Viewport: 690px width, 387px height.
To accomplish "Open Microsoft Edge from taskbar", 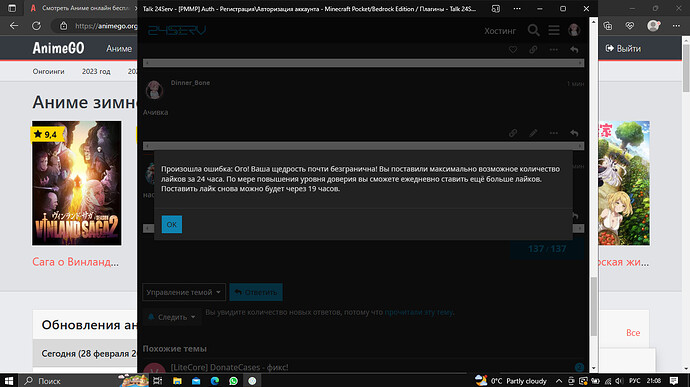I will tap(215, 381).
